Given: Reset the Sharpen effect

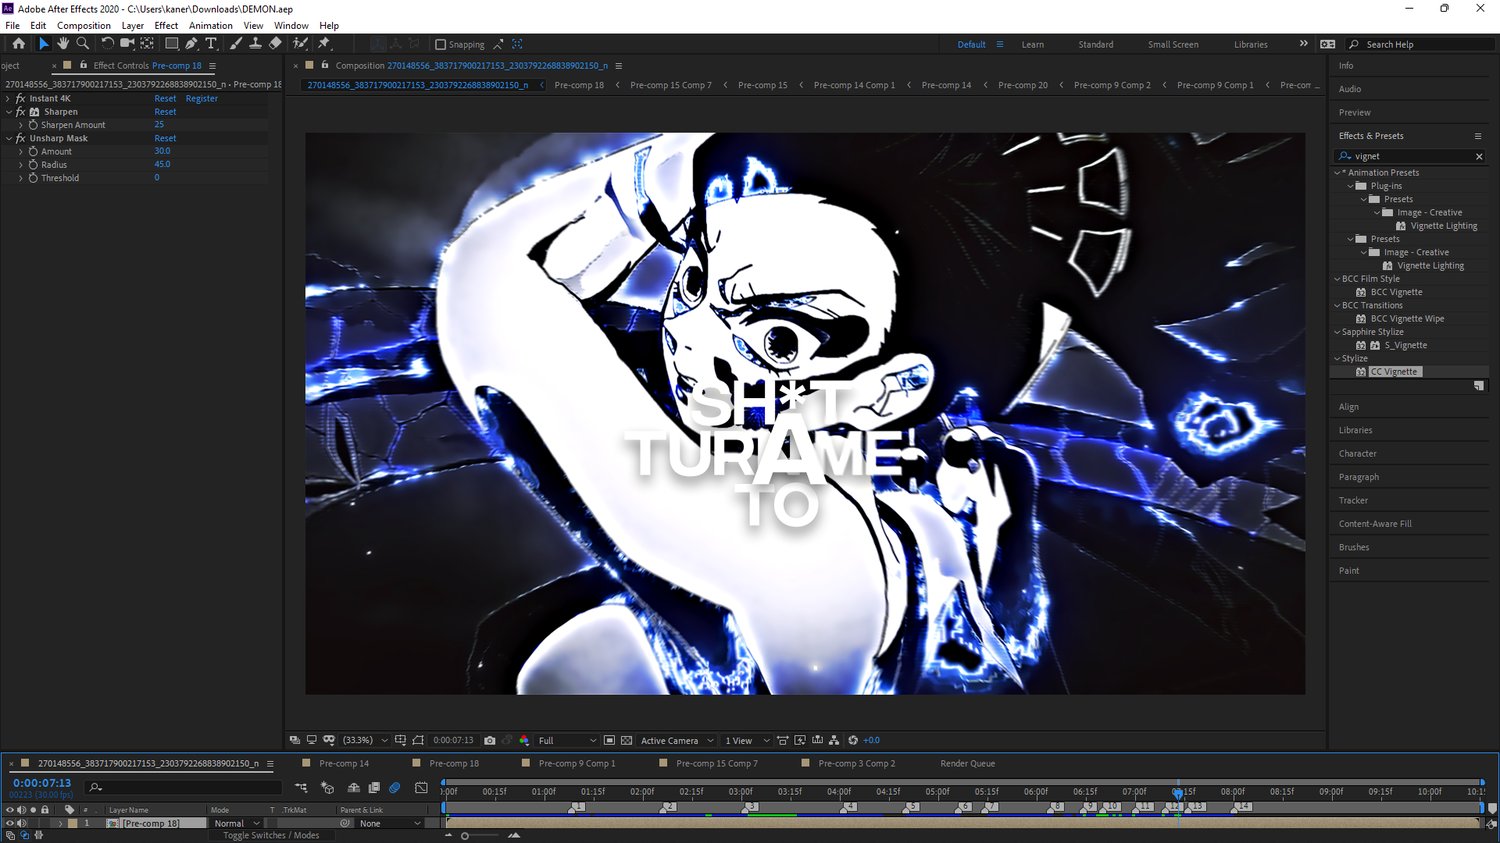Looking at the screenshot, I should 165,112.
